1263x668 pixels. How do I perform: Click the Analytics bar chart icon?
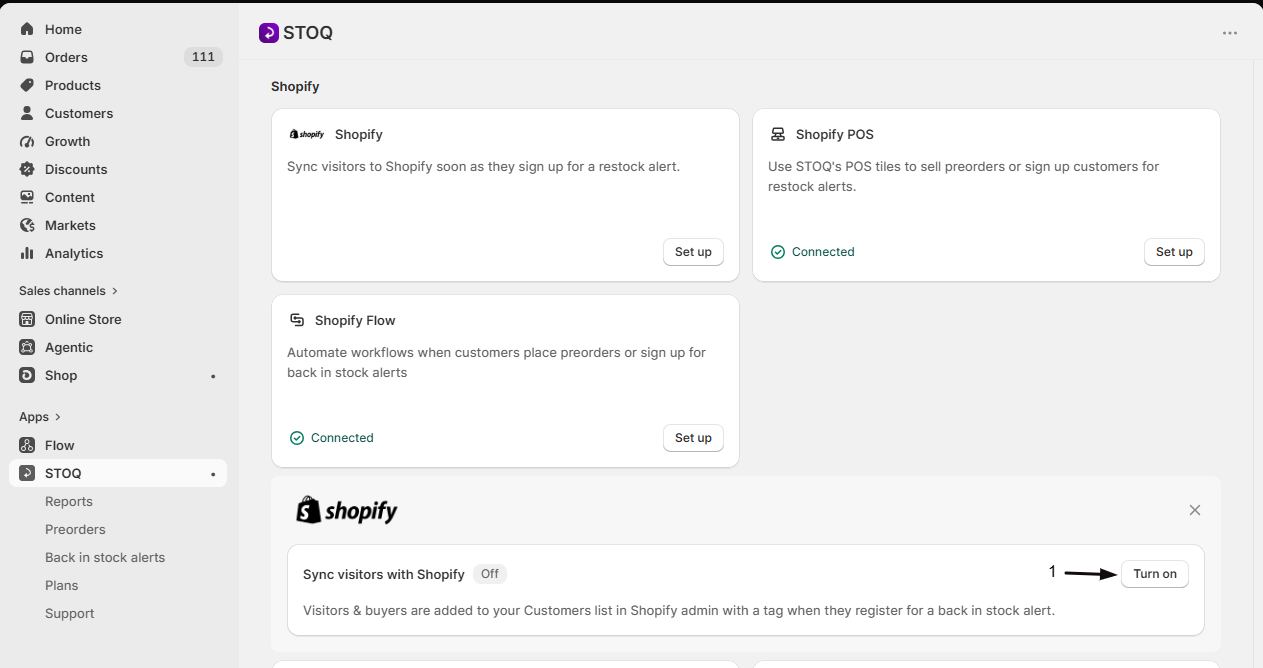(27, 253)
